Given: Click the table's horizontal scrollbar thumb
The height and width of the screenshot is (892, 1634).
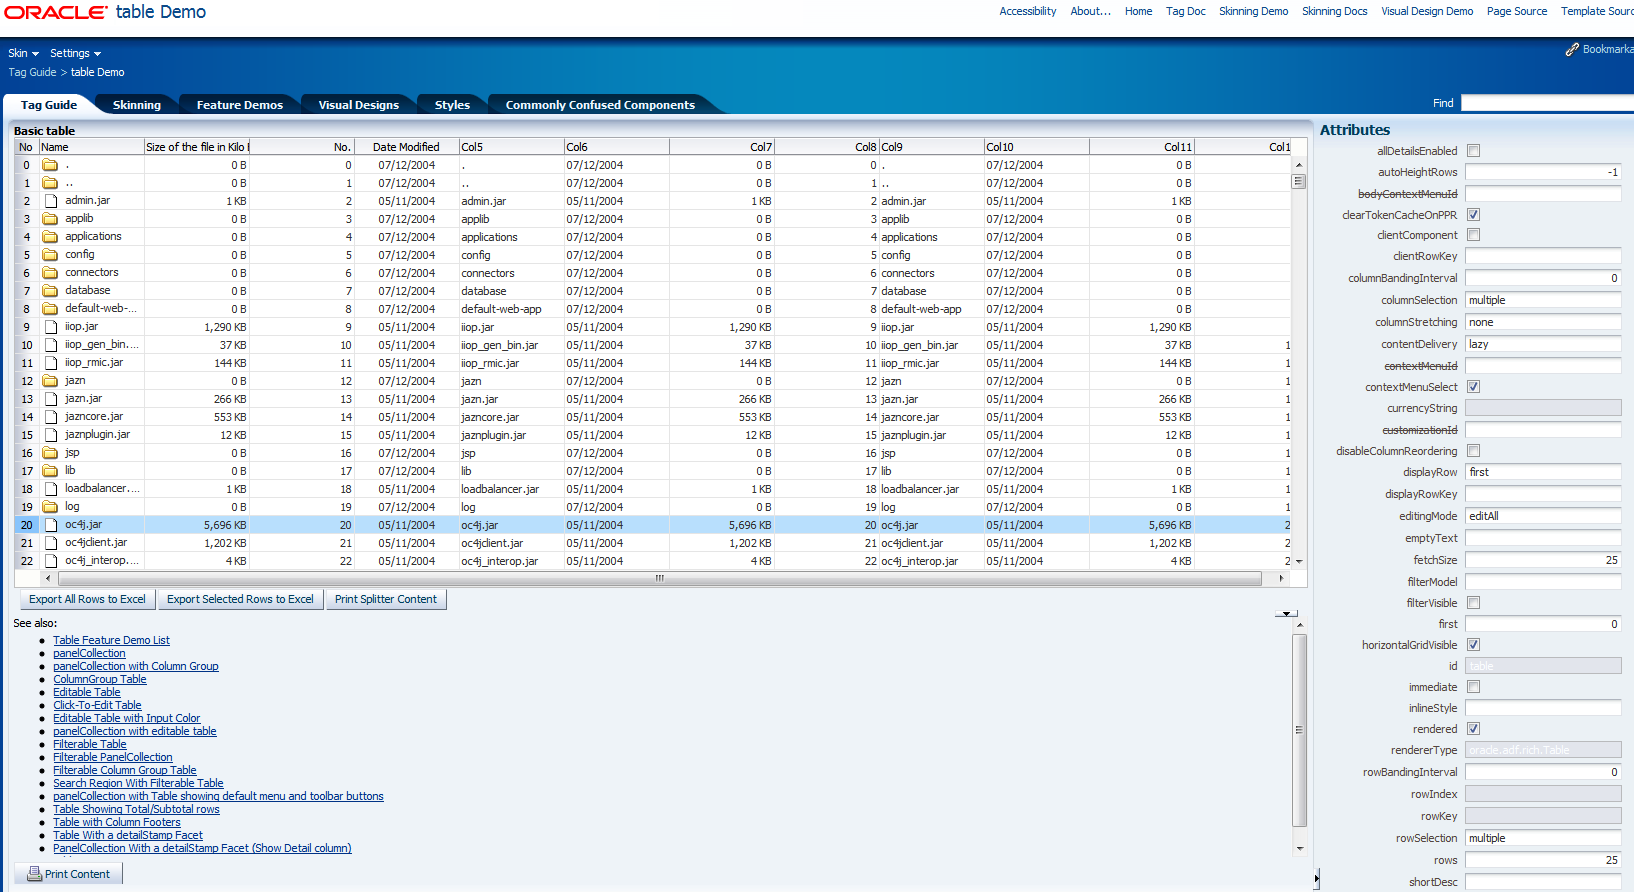Looking at the screenshot, I should pyautogui.click(x=658, y=578).
